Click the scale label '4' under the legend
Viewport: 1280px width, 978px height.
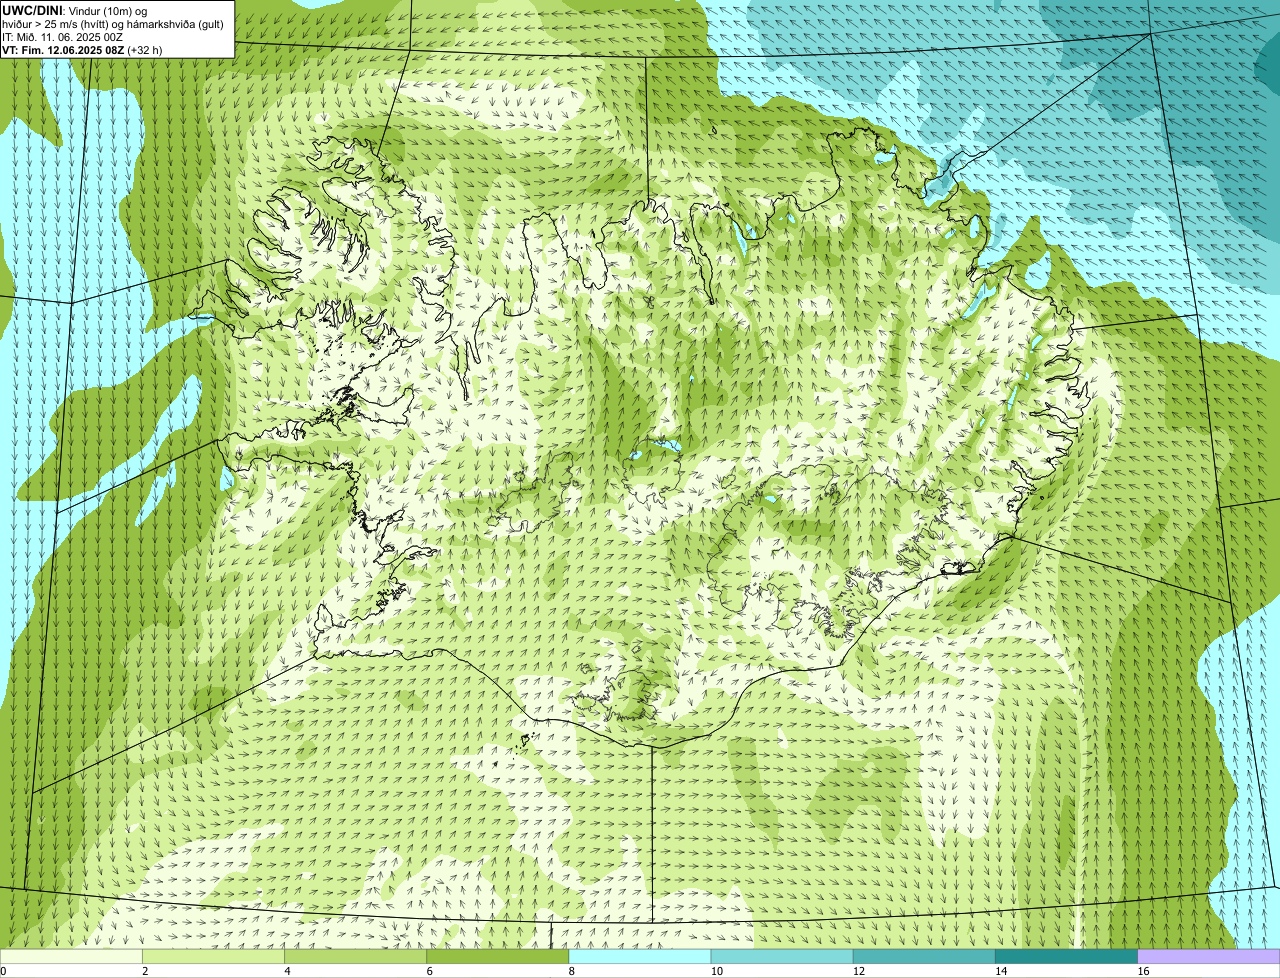pos(287,971)
